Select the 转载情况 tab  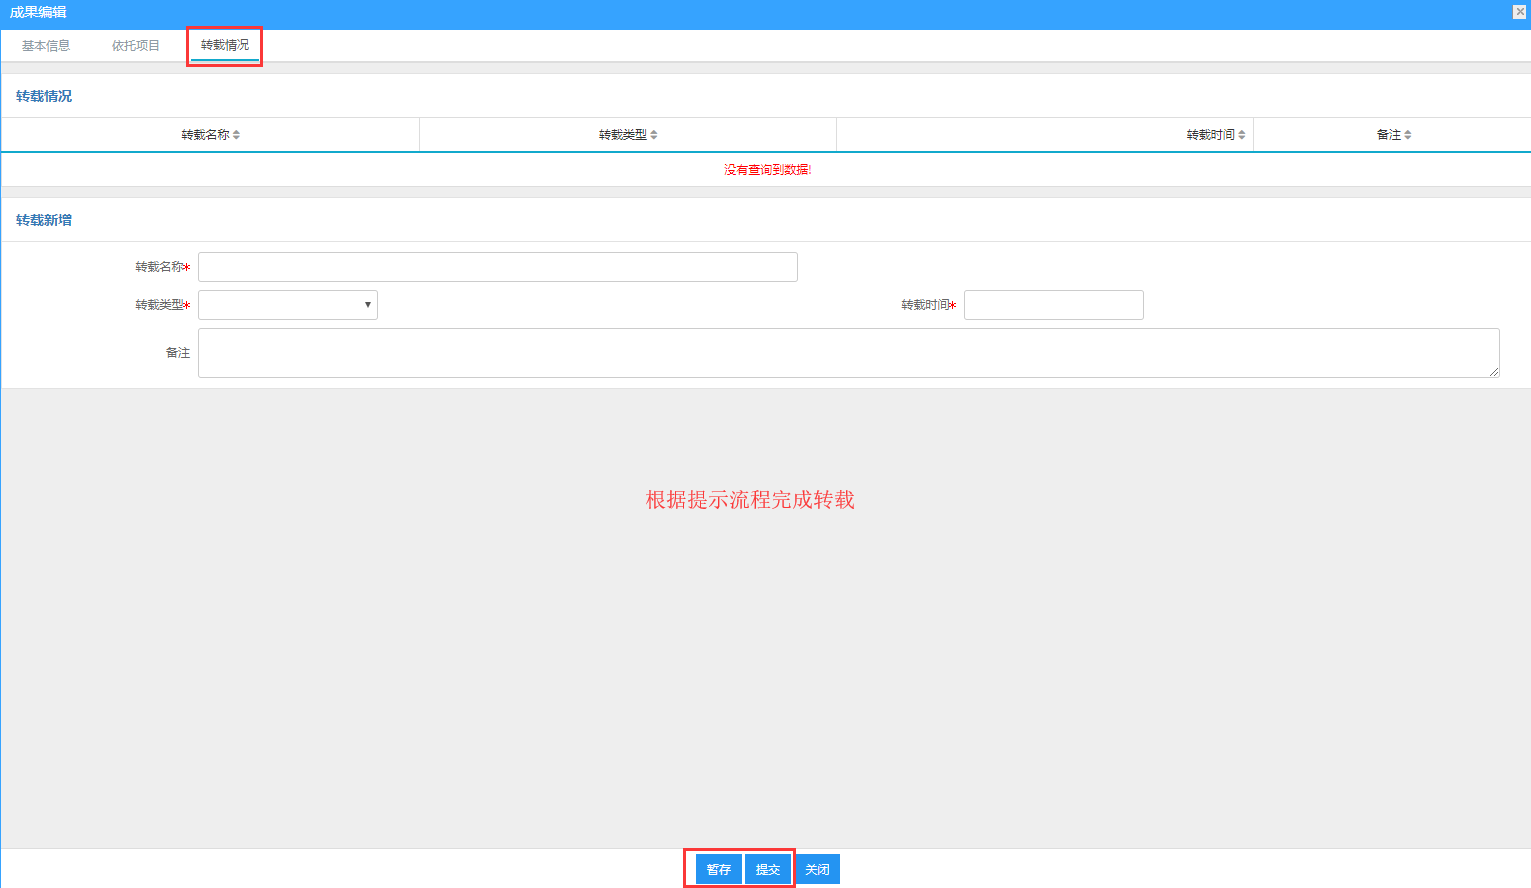pos(225,45)
